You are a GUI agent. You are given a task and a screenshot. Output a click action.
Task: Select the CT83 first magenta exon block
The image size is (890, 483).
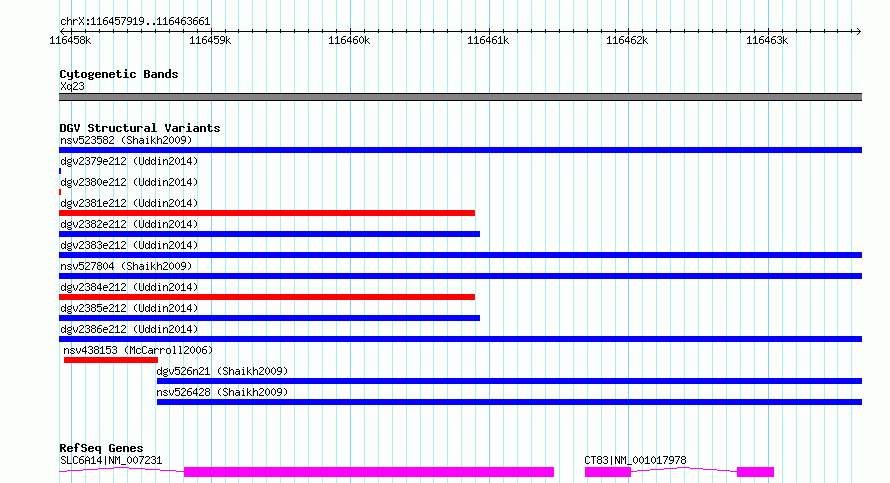[608, 472]
